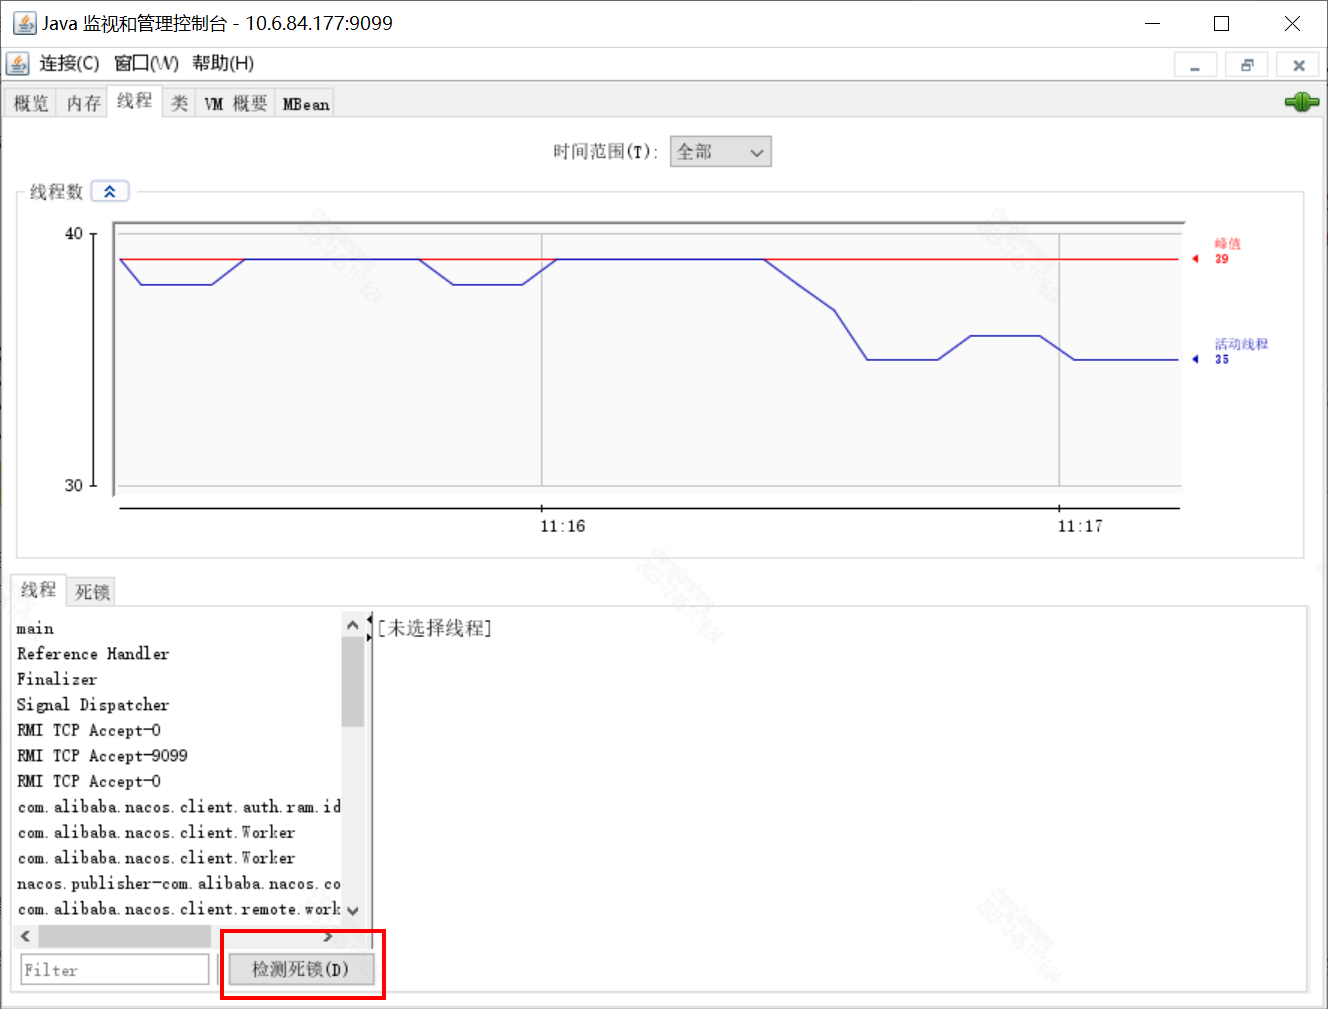Click the 活动线程 35 legend label
Viewport: 1328px width, 1009px height.
[x=1241, y=351]
